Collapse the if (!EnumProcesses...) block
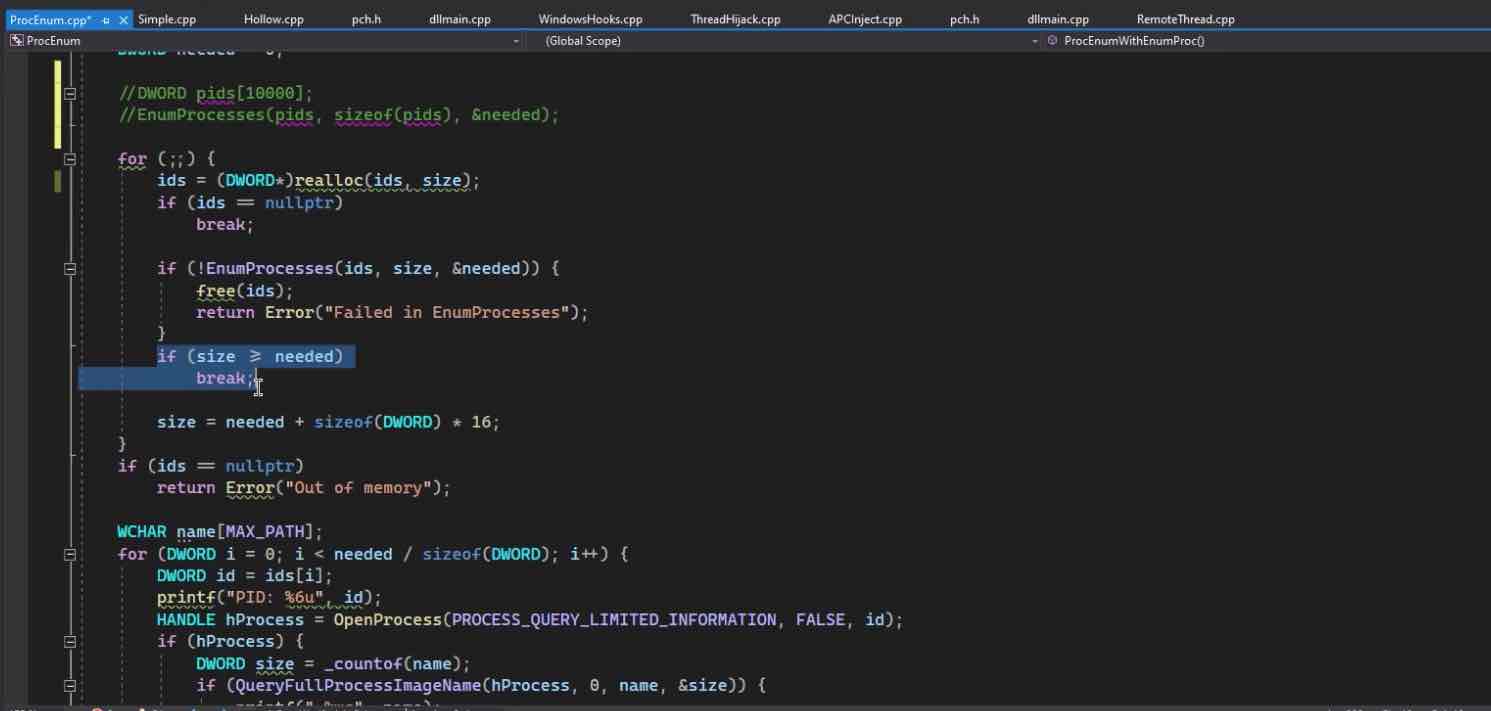Image resolution: width=1491 pixels, height=711 pixels. pyautogui.click(x=70, y=269)
